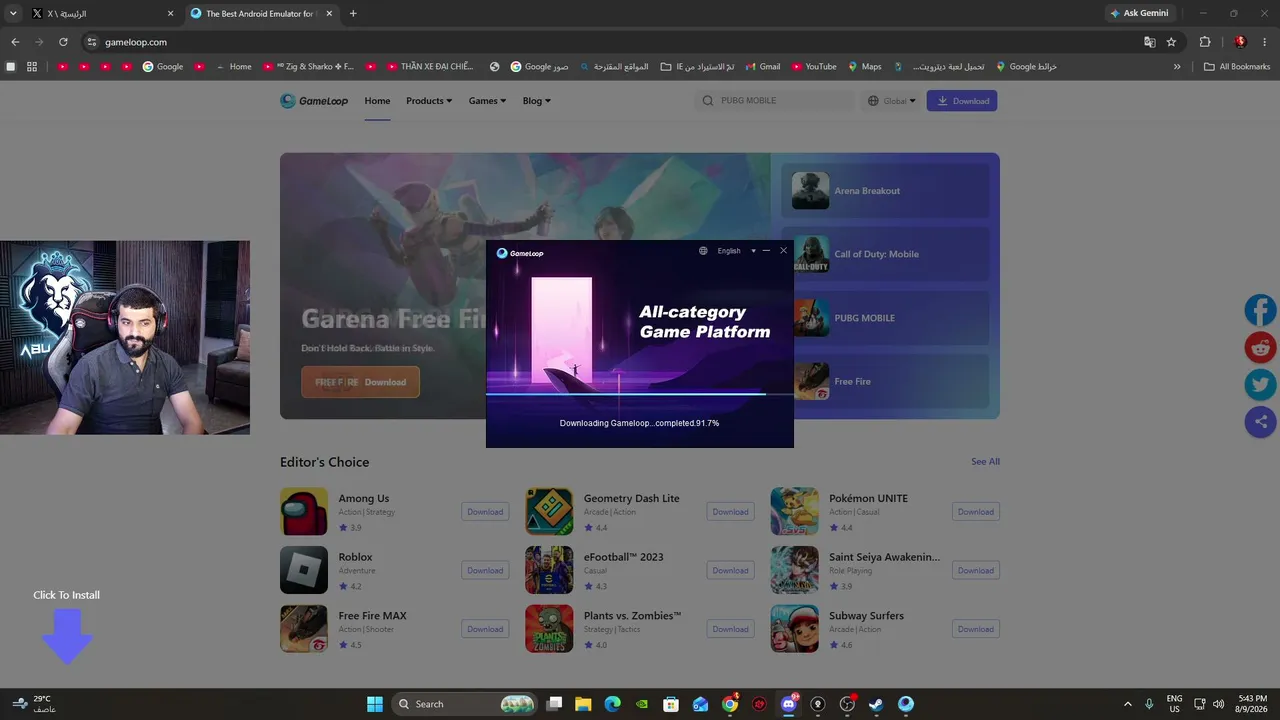Expand the Products dropdown menu
Screen dimensions: 1280x720
click(429, 101)
